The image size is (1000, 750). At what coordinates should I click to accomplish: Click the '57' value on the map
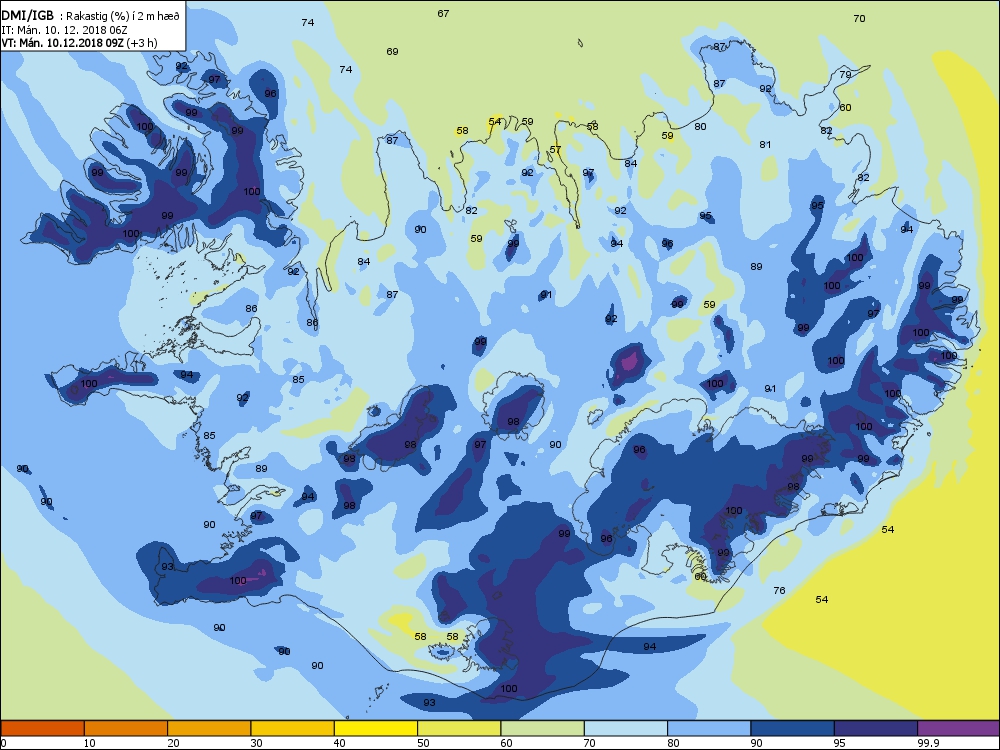coord(555,150)
